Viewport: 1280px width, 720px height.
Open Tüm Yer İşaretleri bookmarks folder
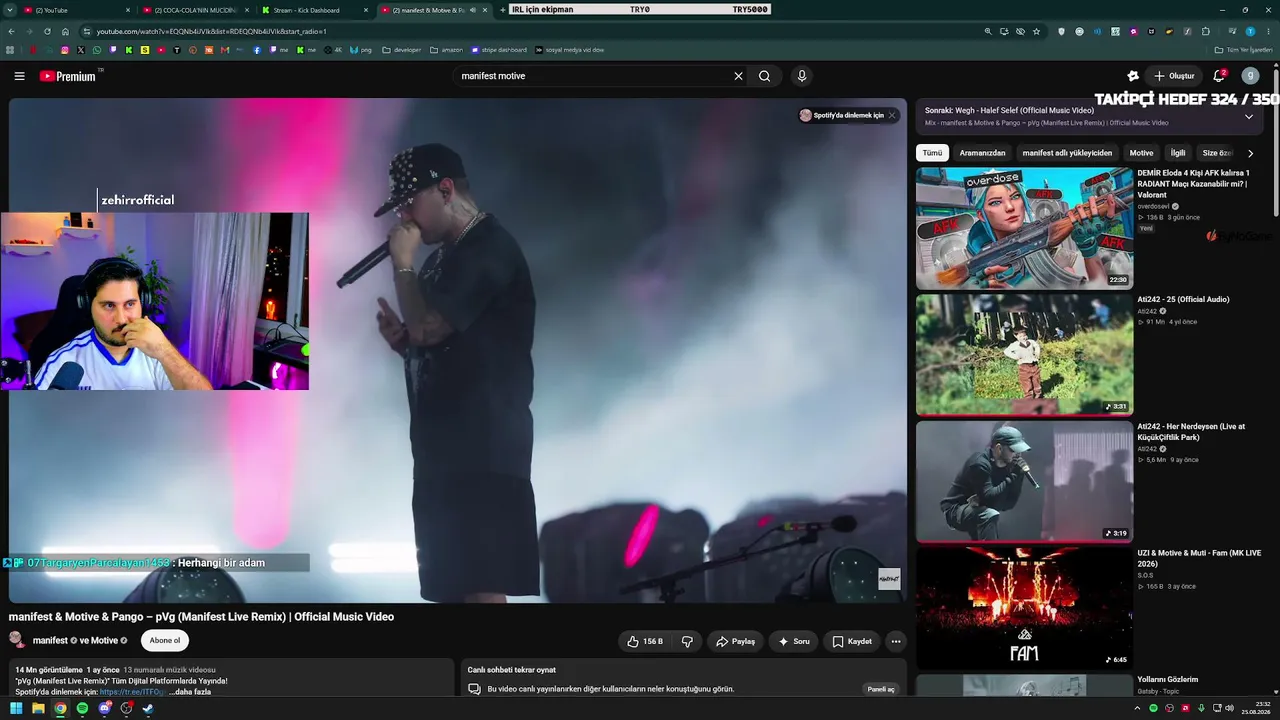pyautogui.click(x=1244, y=50)
